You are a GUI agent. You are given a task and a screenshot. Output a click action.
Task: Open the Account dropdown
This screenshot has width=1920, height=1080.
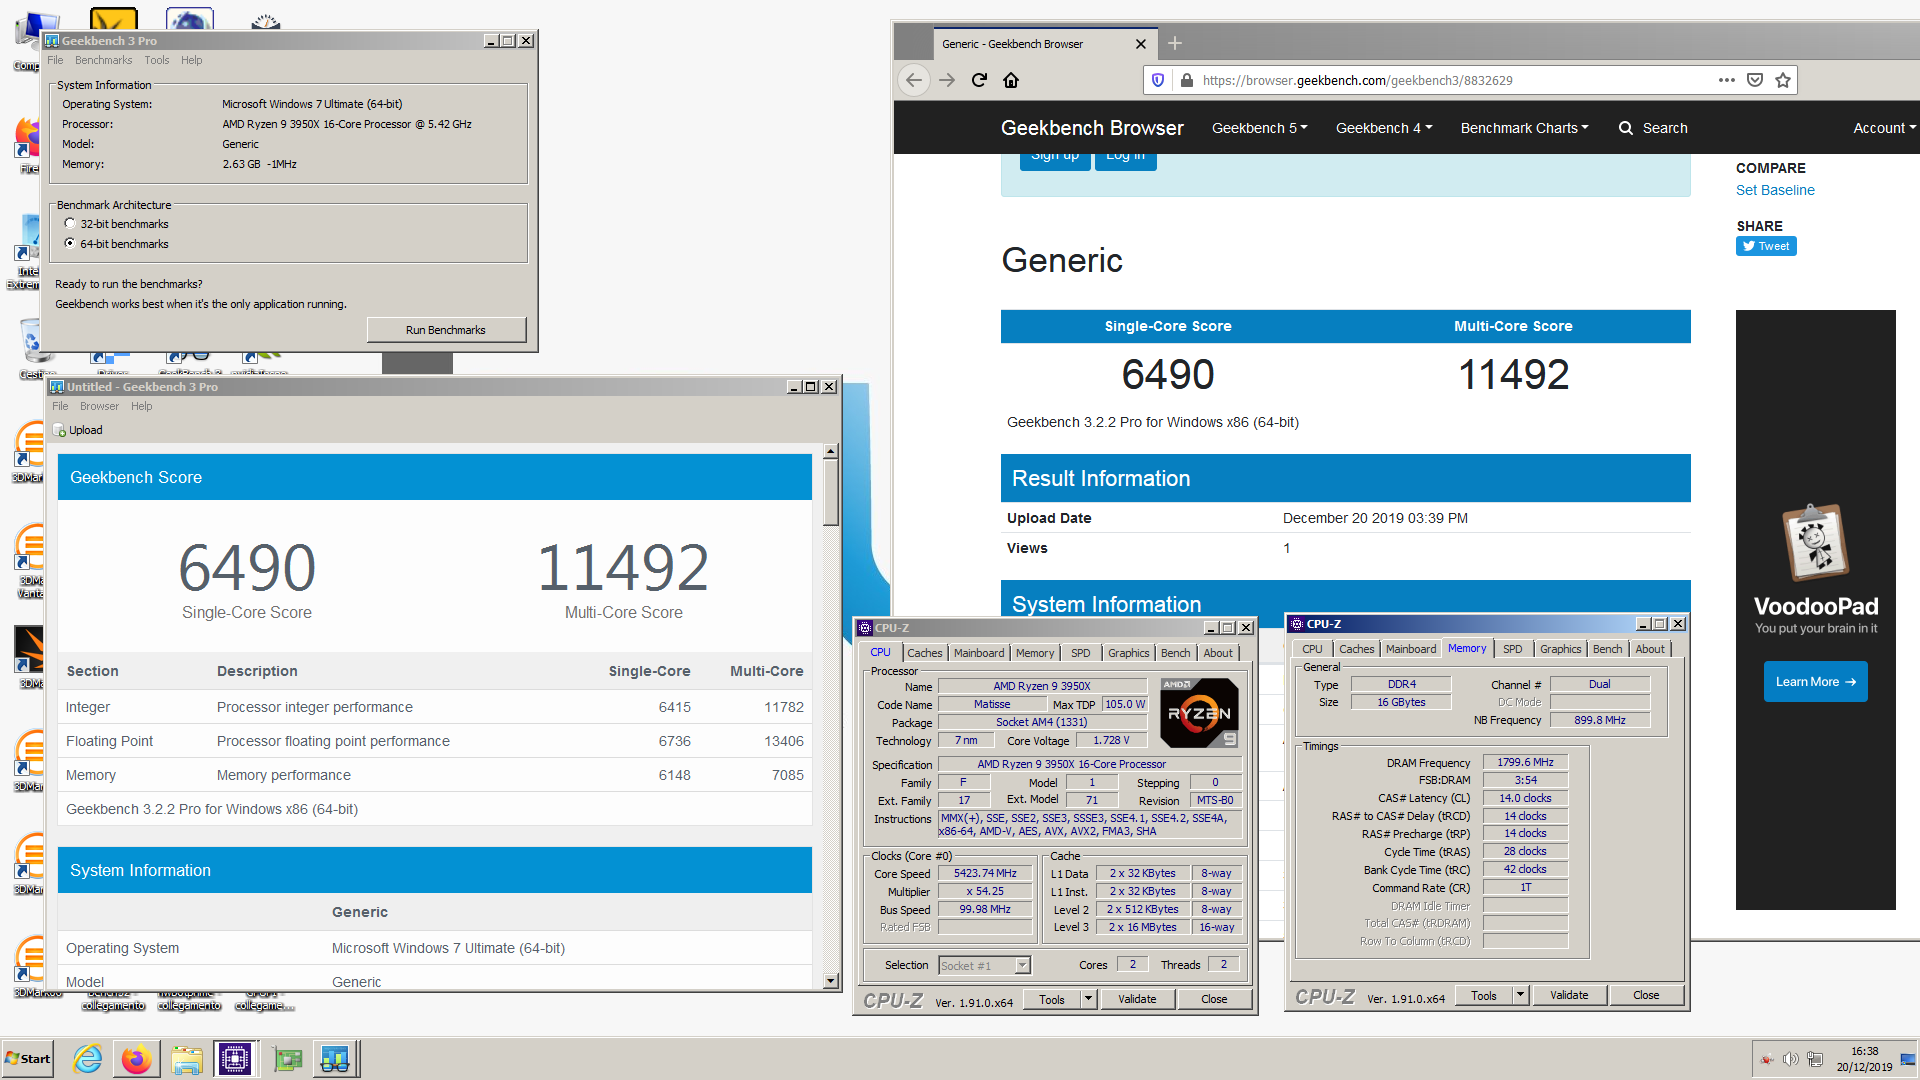1884,128
